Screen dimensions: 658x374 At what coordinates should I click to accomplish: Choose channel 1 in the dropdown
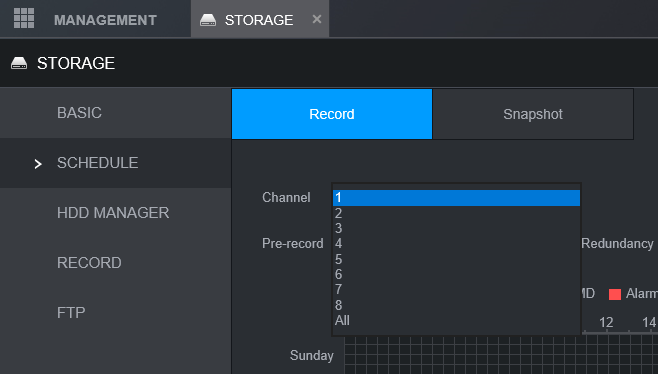[x=456, y=198]
